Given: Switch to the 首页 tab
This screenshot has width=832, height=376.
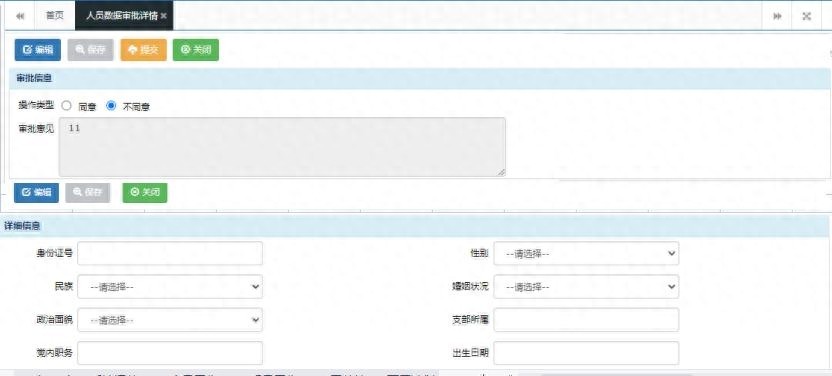Looking at the screenshot, I should pyautogui.click(x=55, y=16).
